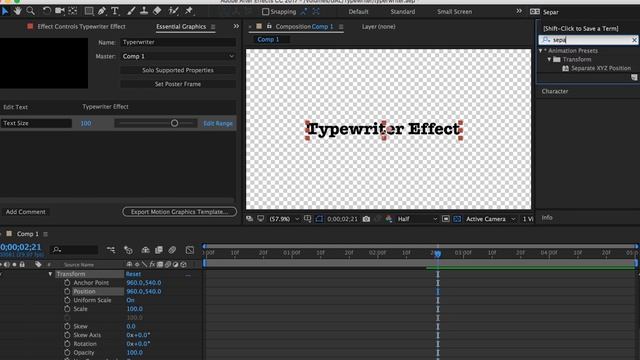Click the transparency grid toggle icon in viewer
The height and width of the screenshot is (360, 640).
pos(457,219)
